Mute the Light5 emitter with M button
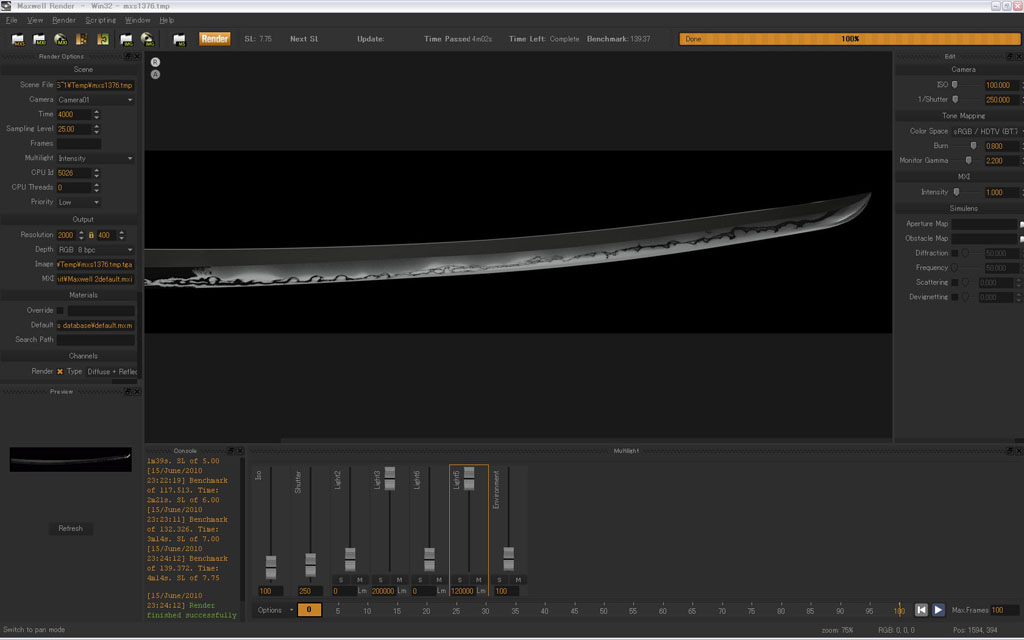This screenshot has height=640, width=1024. [478, 580]
